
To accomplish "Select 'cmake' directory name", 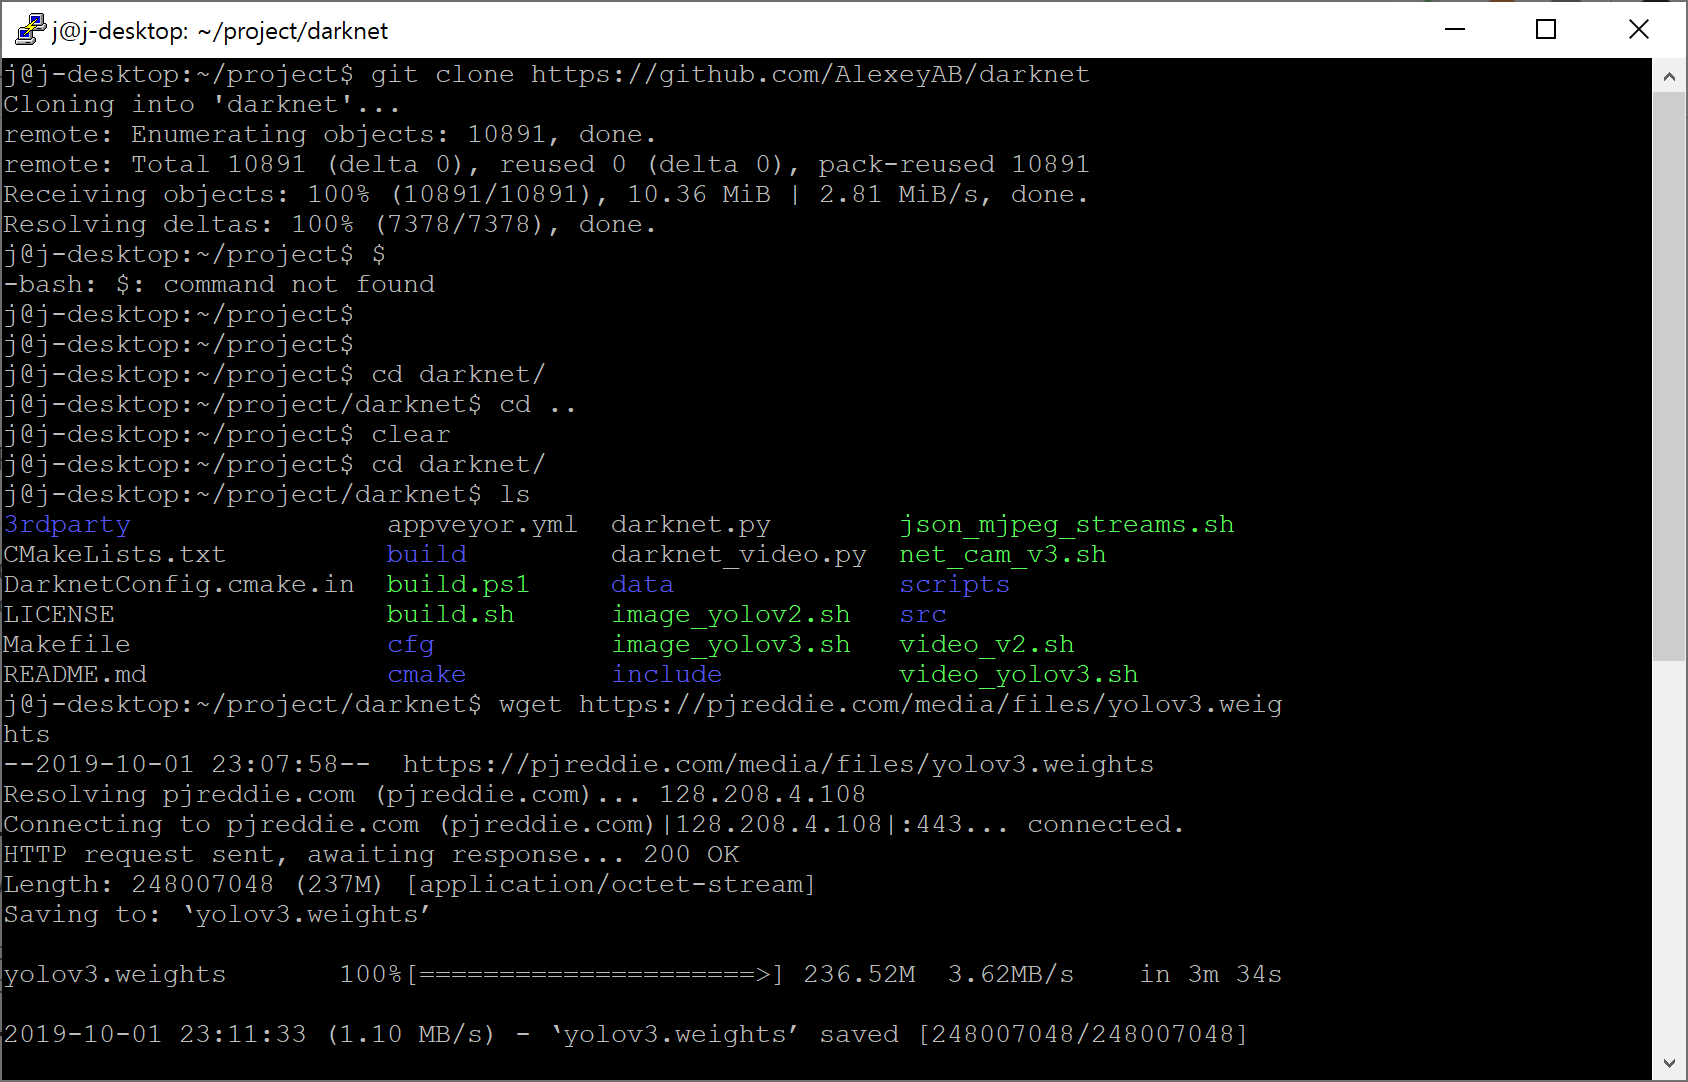I will coord(427,675).
